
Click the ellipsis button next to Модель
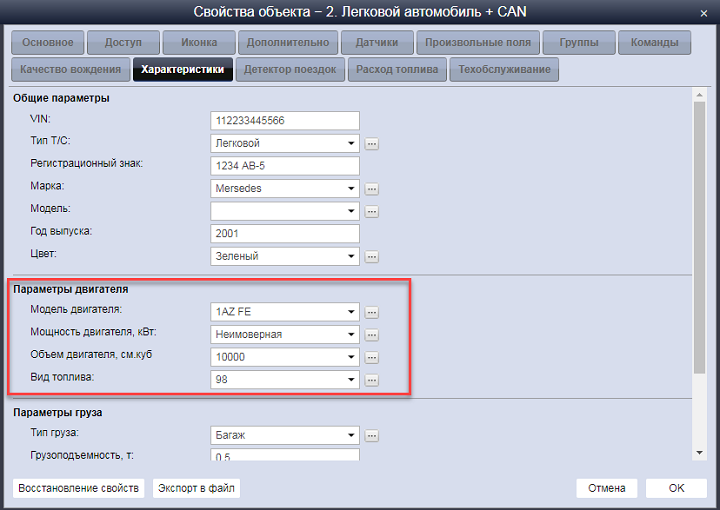click(372, 211)
